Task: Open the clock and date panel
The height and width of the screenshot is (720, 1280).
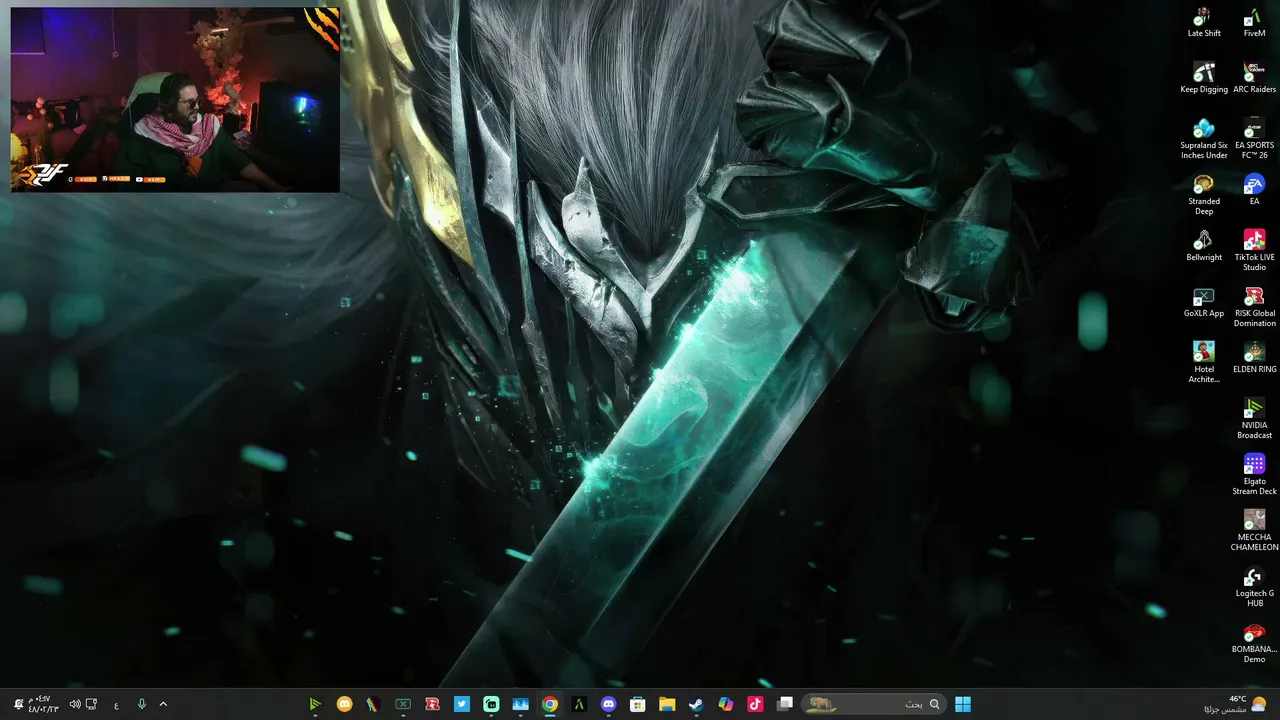Action: 43,704
